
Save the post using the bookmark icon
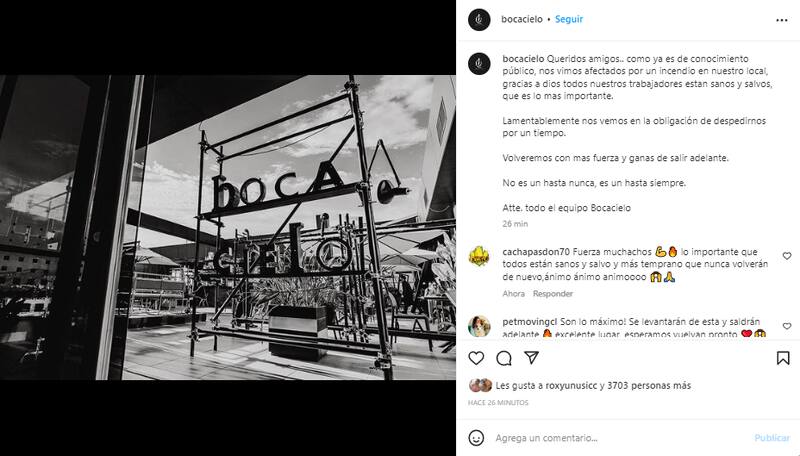pyautogui.click(x=783, y=358)
